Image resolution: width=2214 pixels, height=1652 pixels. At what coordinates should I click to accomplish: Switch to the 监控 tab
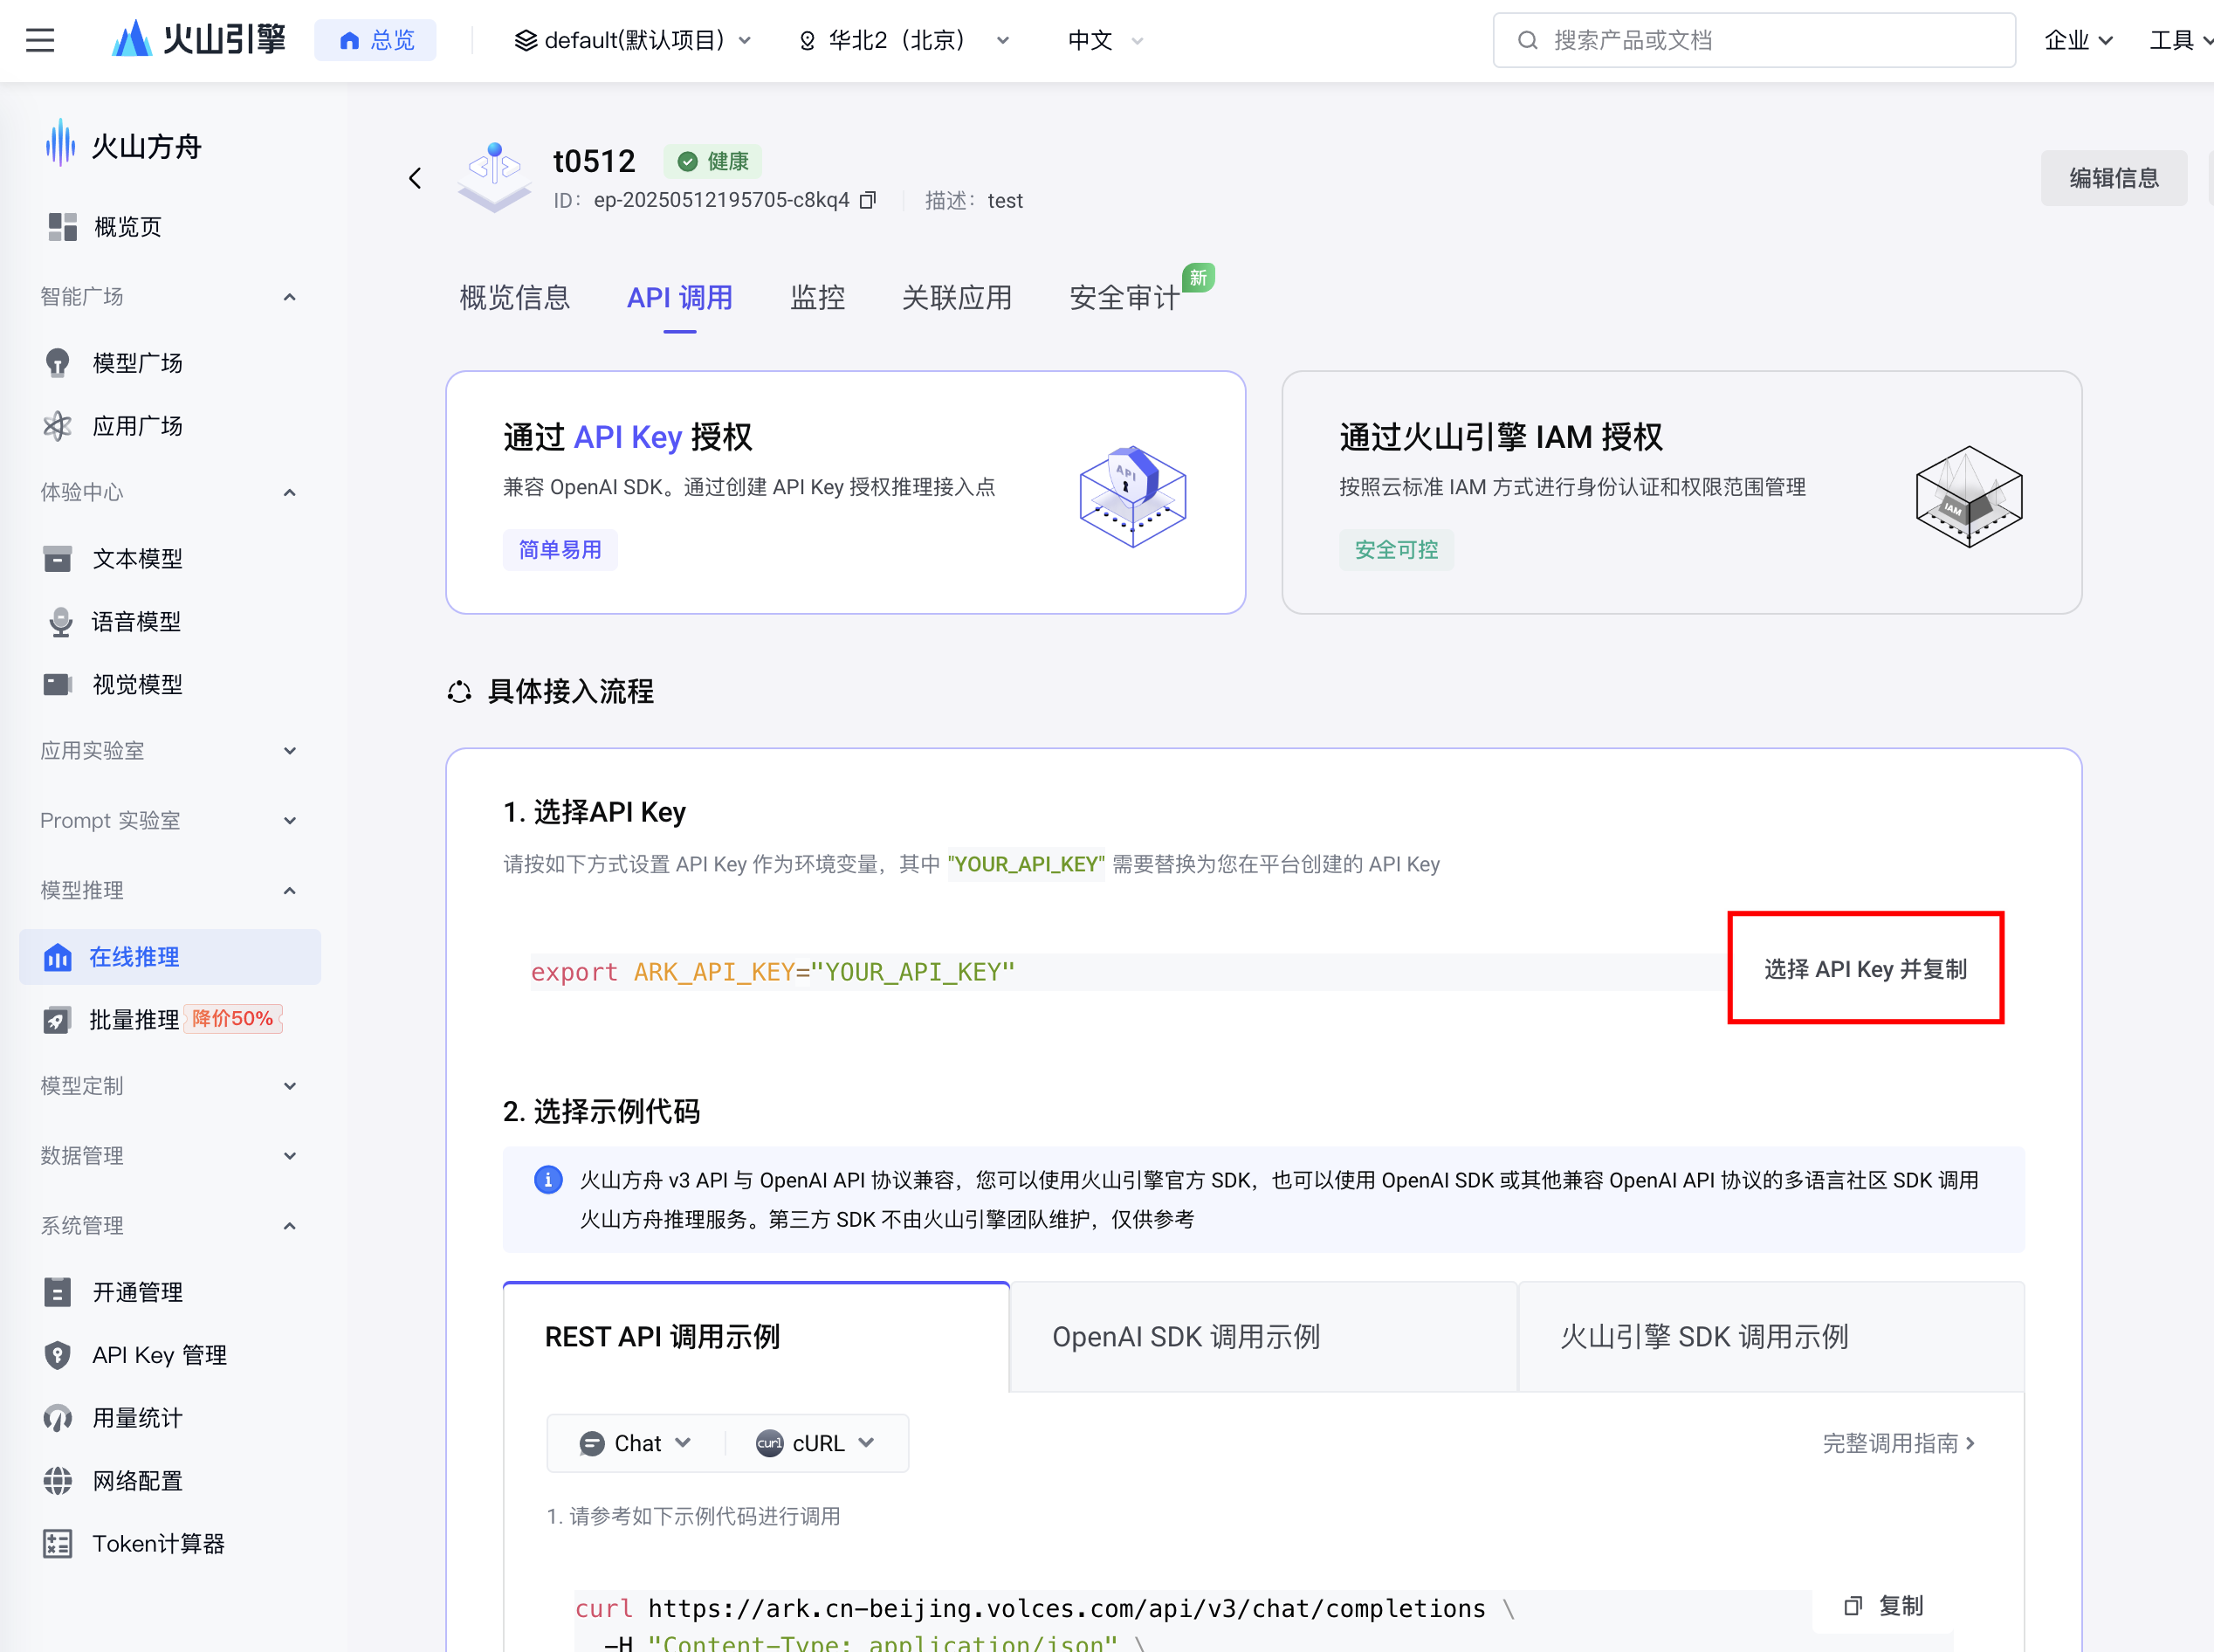tap(817, 298)
